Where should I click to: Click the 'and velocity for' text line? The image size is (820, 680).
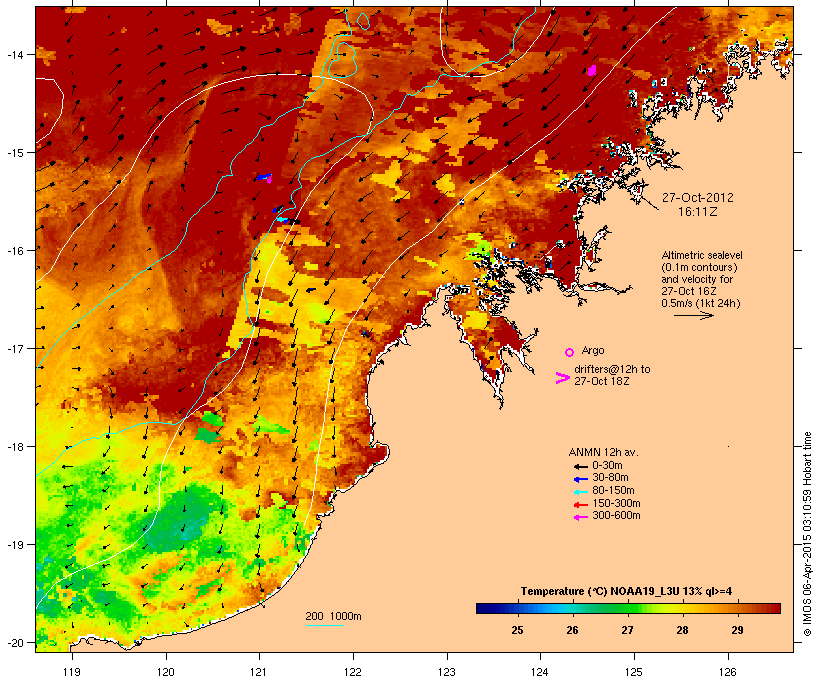click(x=697, y=279)
